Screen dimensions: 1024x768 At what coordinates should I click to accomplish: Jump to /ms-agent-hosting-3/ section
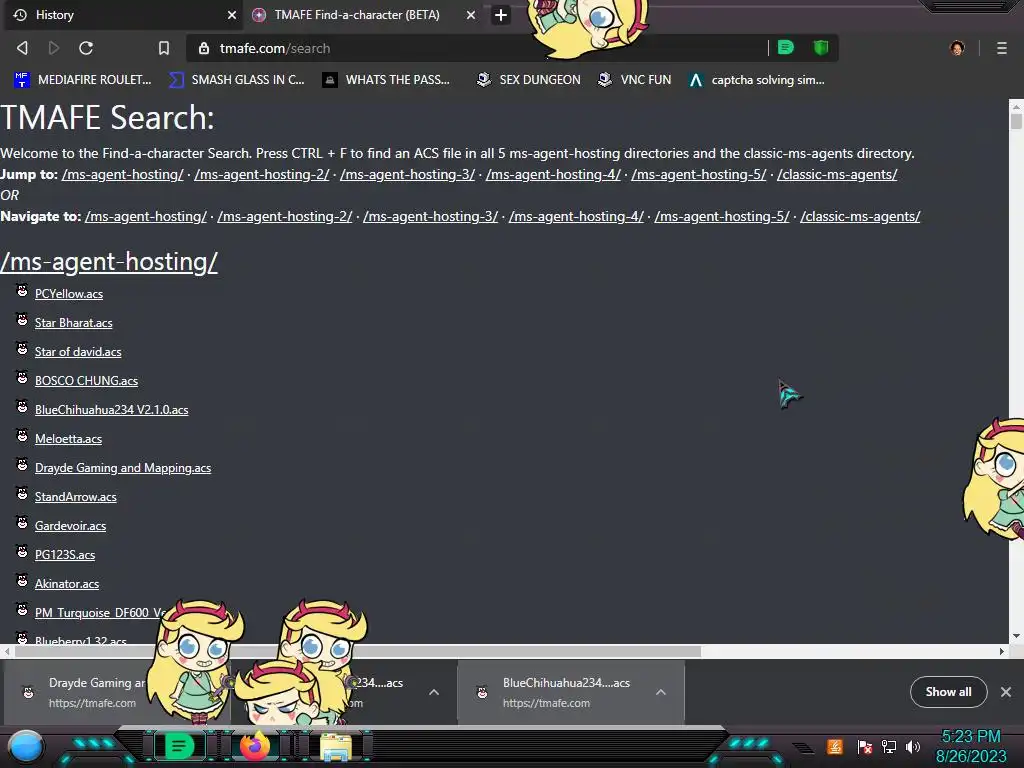coord(408,174)
